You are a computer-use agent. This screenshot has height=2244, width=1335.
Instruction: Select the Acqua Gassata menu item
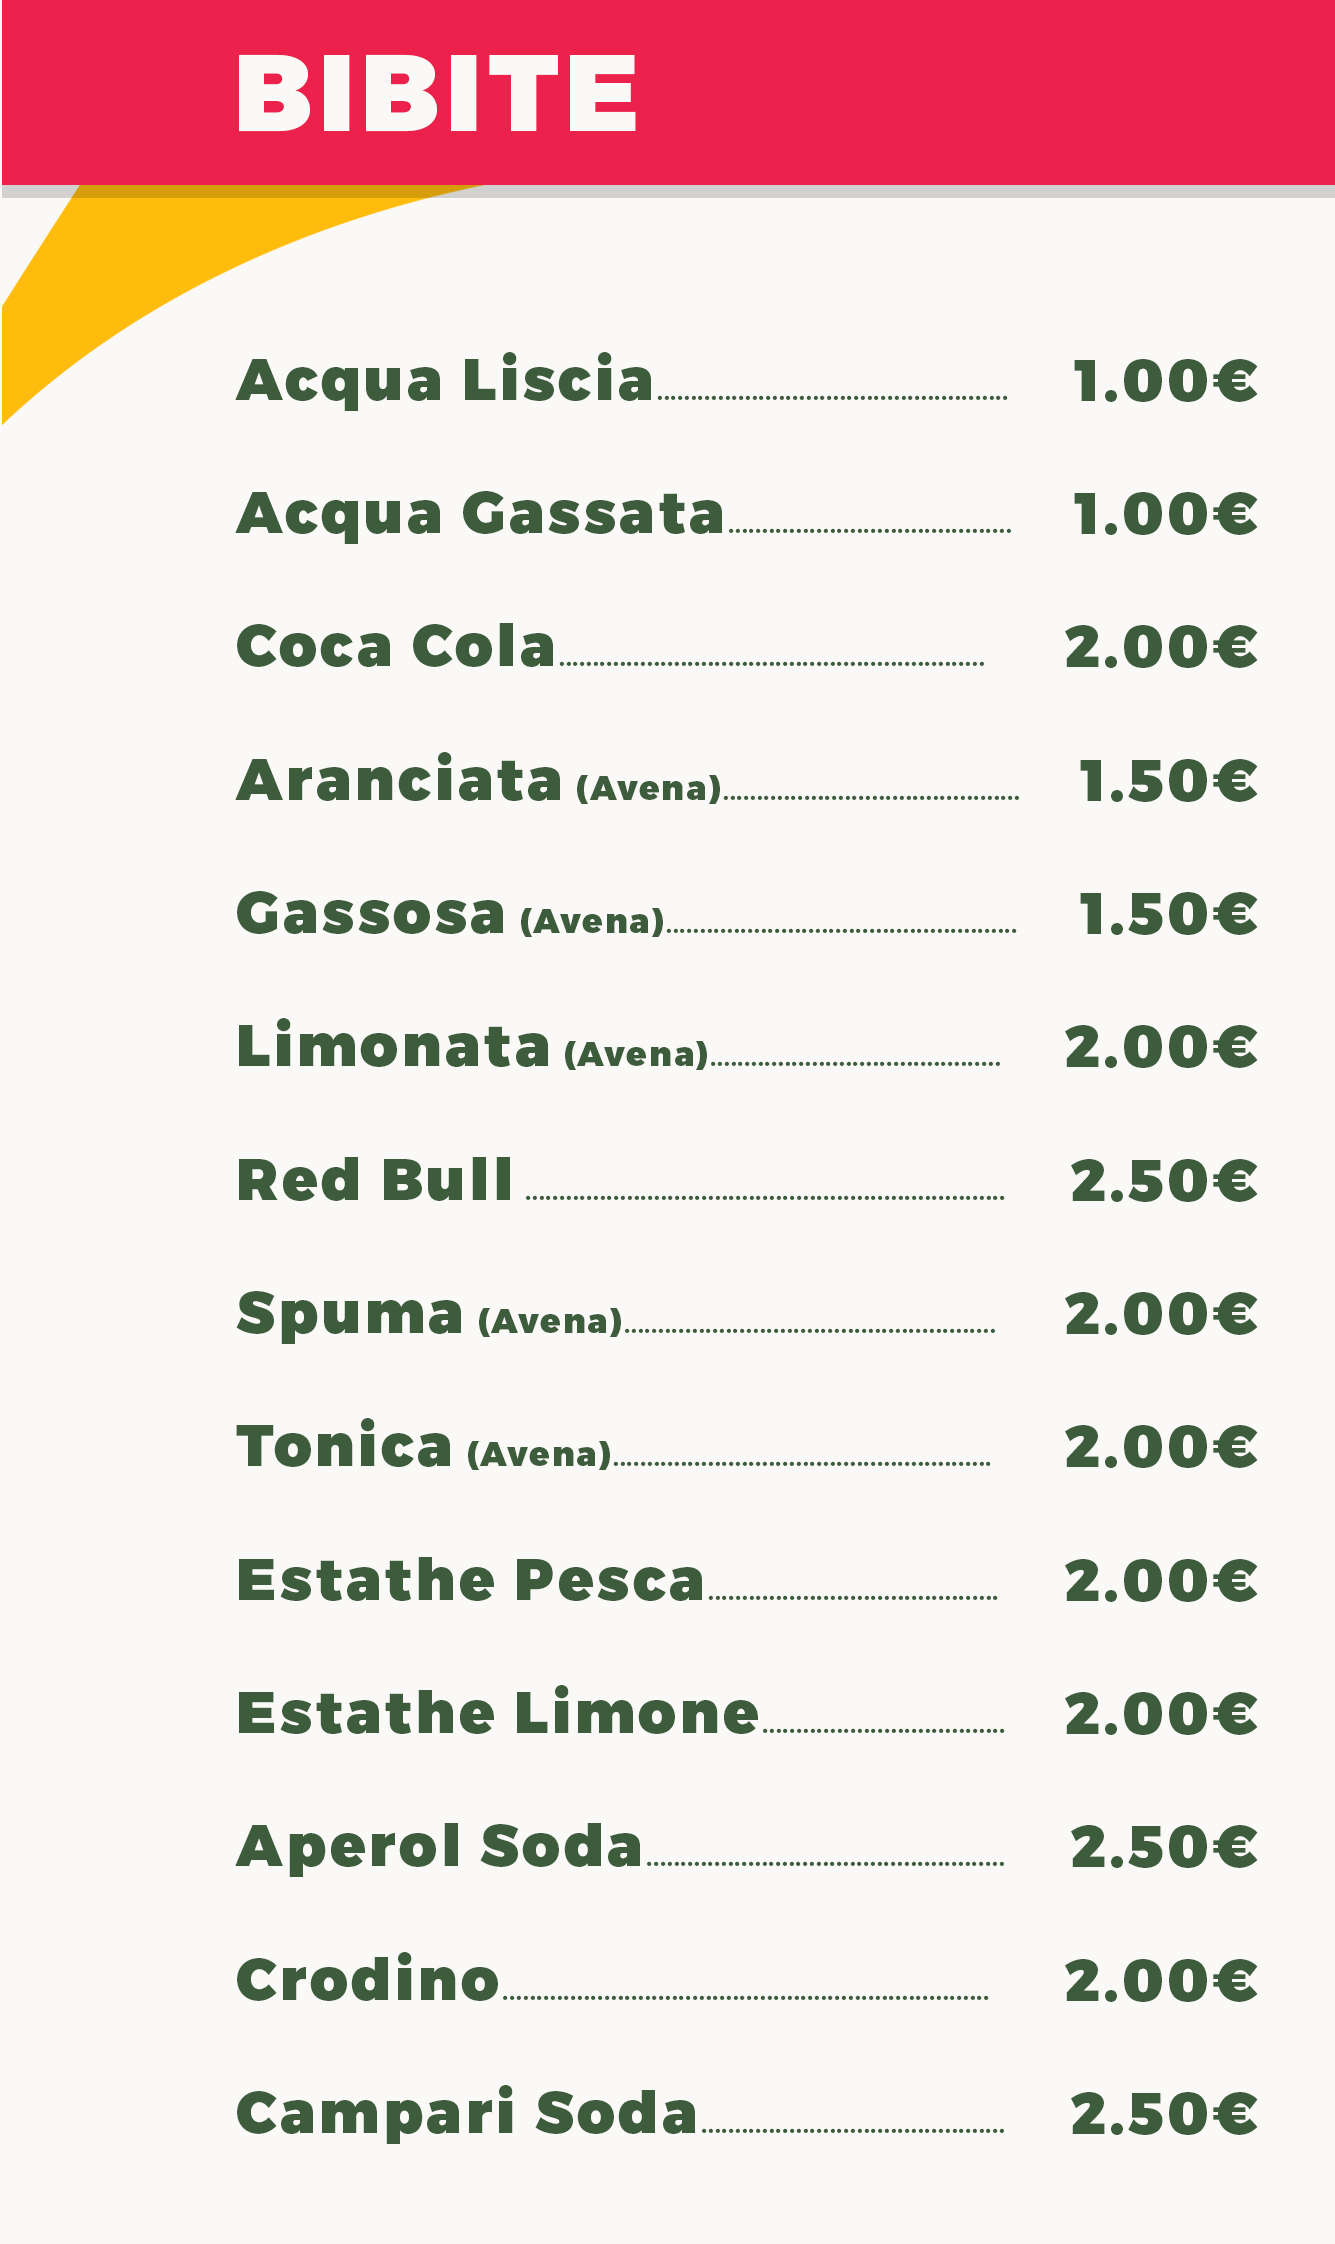[480, 515]
